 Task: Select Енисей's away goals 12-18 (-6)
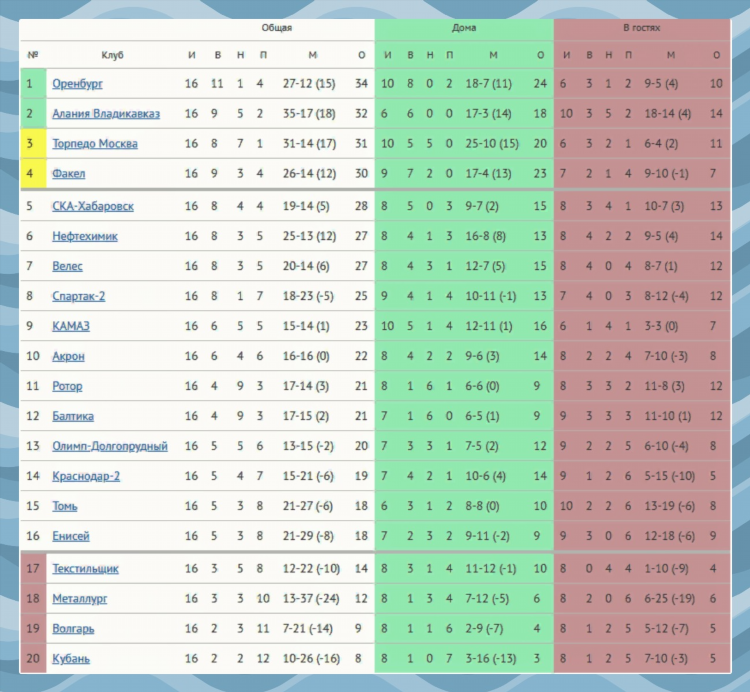click(669, 536)
